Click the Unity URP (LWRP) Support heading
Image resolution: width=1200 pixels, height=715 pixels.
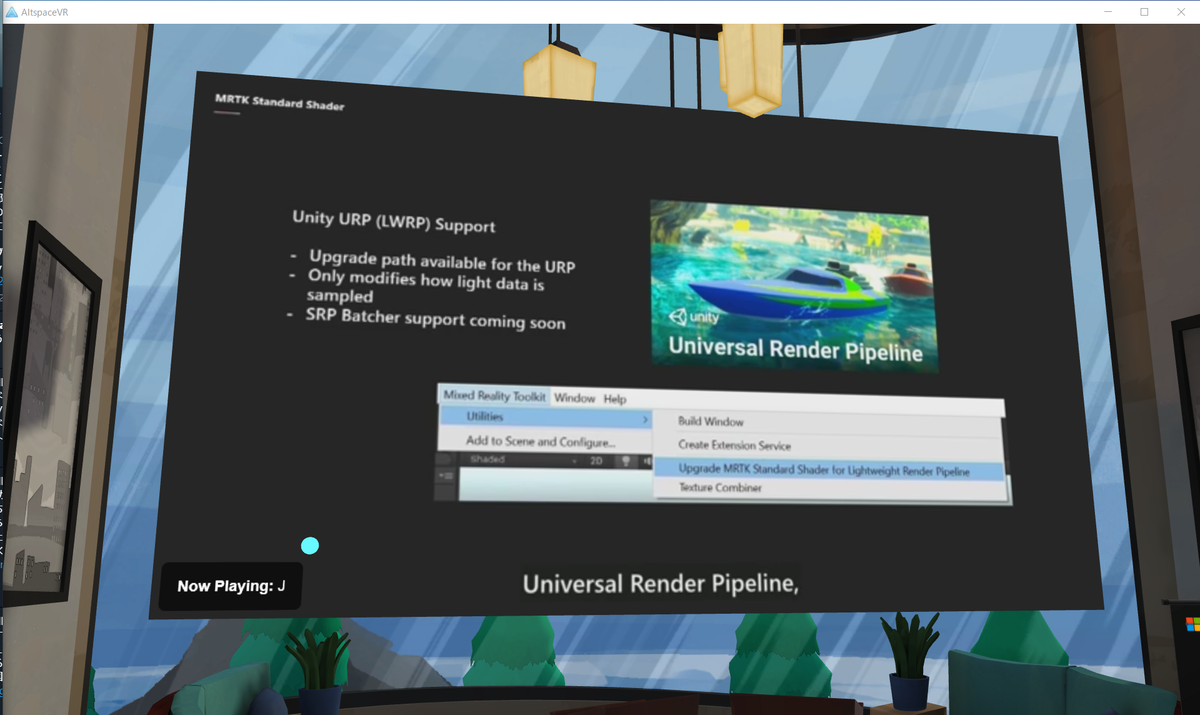click(394, 221)
